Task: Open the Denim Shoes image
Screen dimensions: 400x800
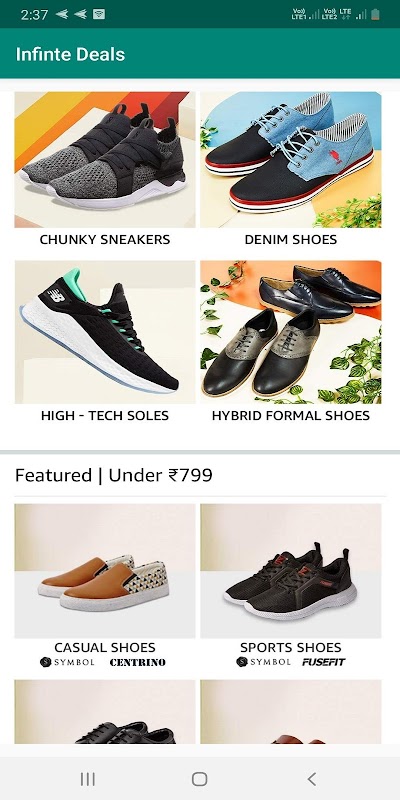Action: pyautogui.click(x=291, y=160)
